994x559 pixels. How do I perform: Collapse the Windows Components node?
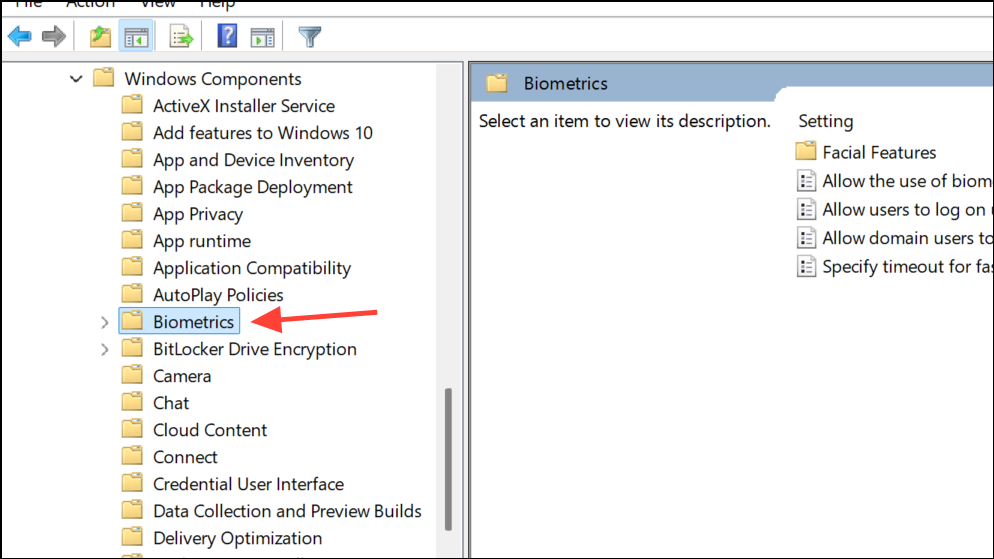(76, 79)
